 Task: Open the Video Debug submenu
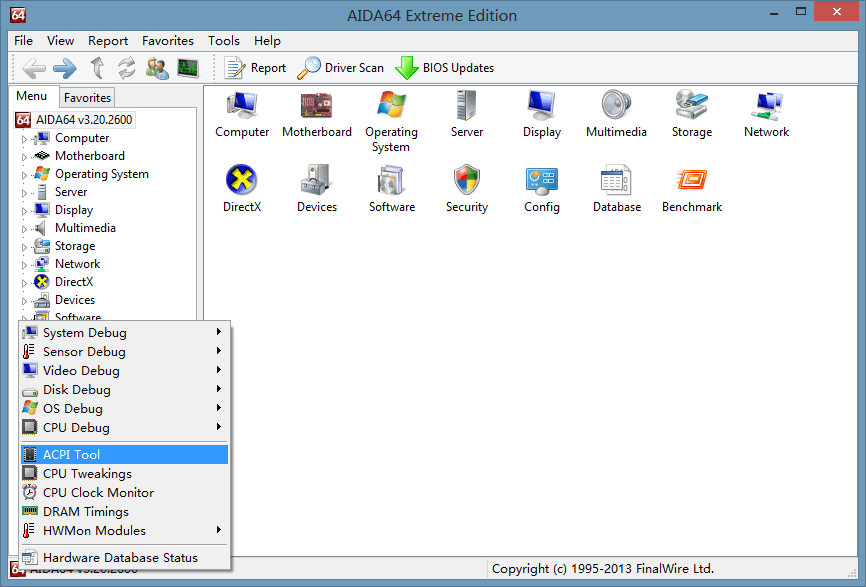pyautogui.click(x=124, y=371)
